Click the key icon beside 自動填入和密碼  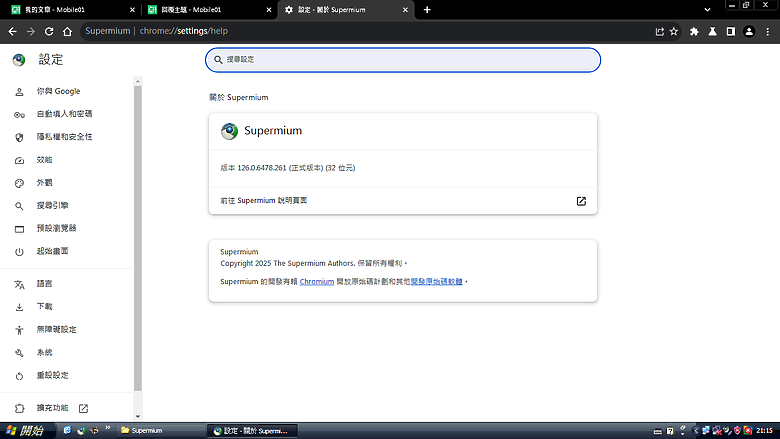click(x=19, y=115)
